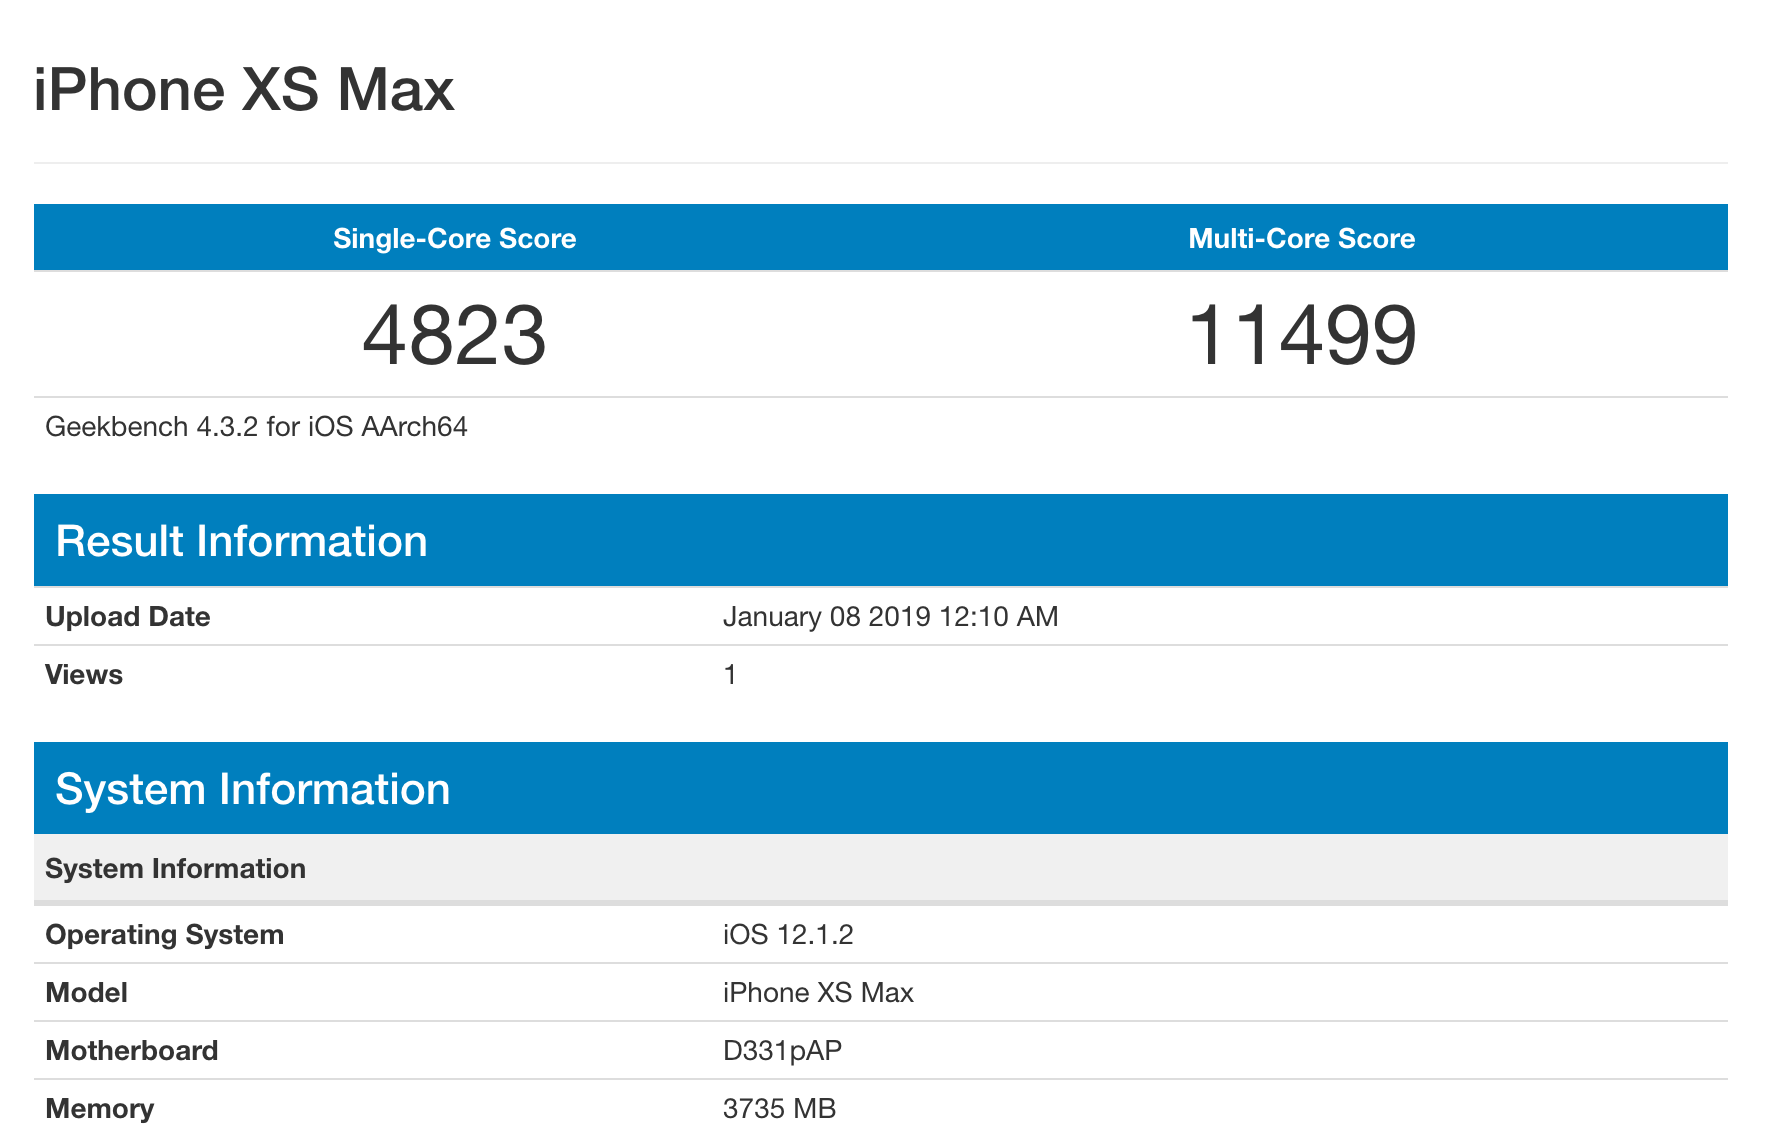The height and width of the screenshot is (1144, 1766).
Task: Click the blue System Information section header
Action: point(252,789)
